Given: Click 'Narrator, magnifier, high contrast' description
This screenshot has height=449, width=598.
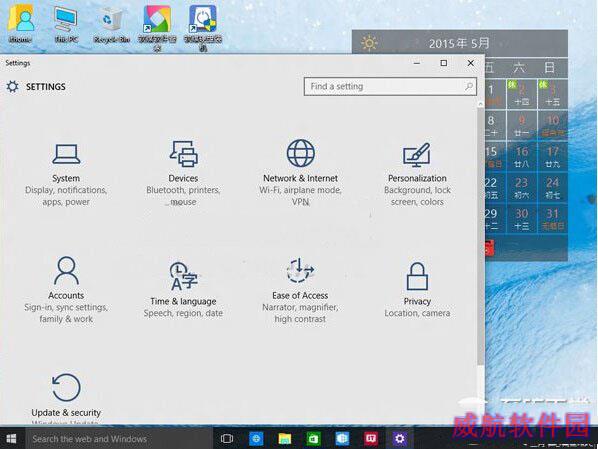Looking at the screenshot, I should (300, 313).
